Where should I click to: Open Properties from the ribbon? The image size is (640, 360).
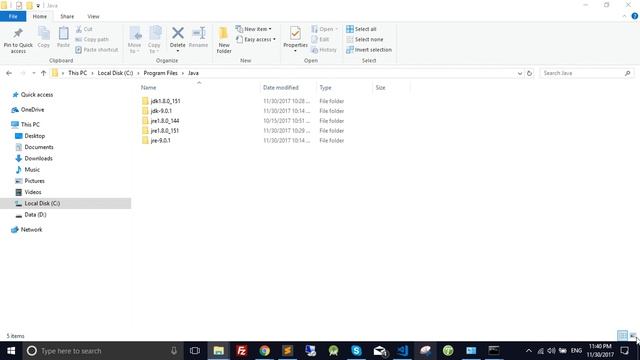pos(295,39)
